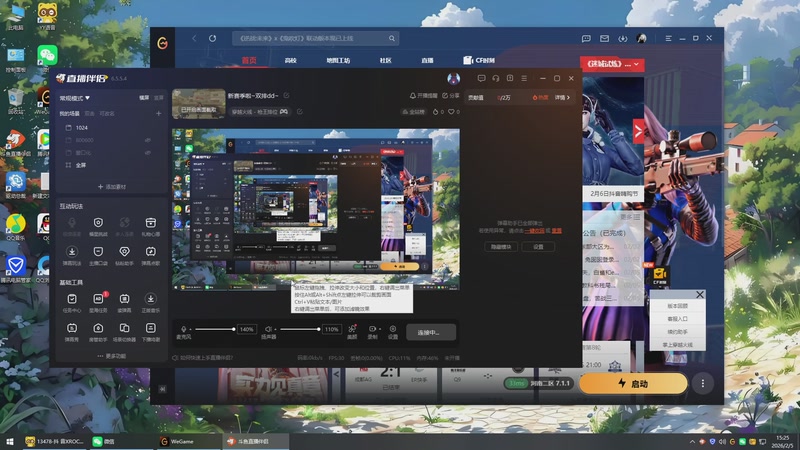The image size is (800, 450).
Task: Open Windows Start button
Action: tap(9, 441)
